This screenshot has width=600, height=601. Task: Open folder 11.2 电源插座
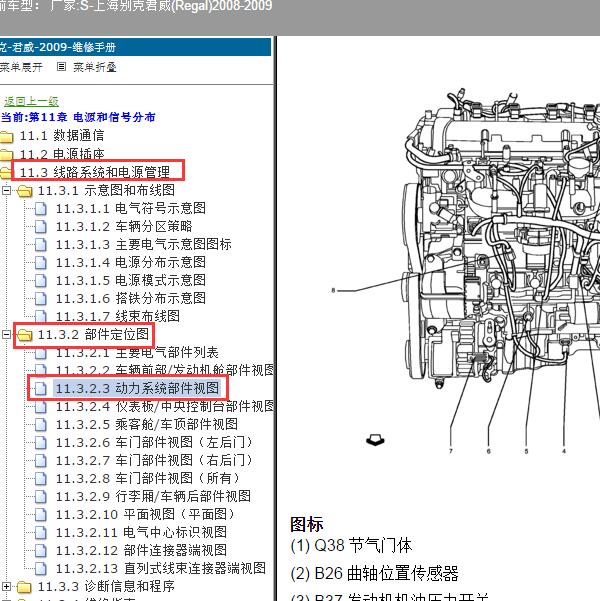click(x=61, y=154)
